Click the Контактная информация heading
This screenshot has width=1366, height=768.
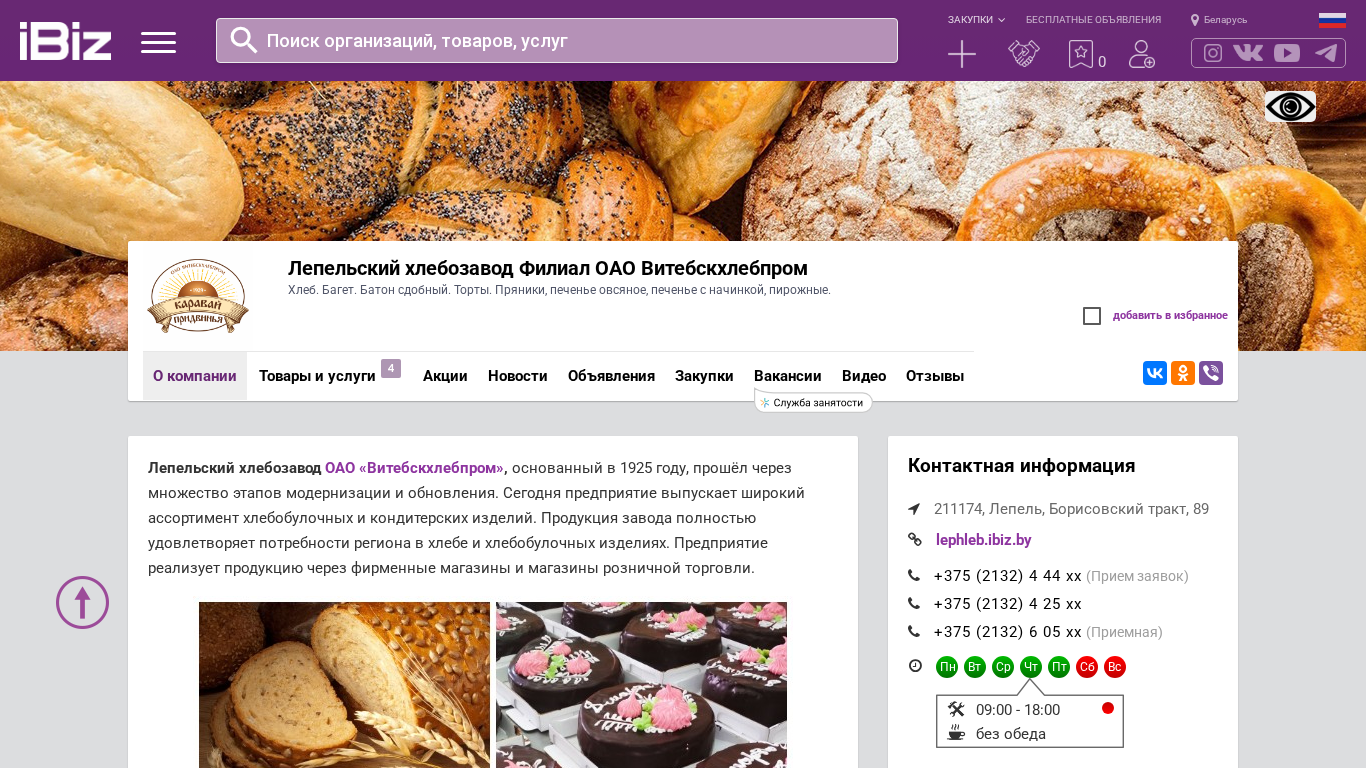tap(1021, 466)
